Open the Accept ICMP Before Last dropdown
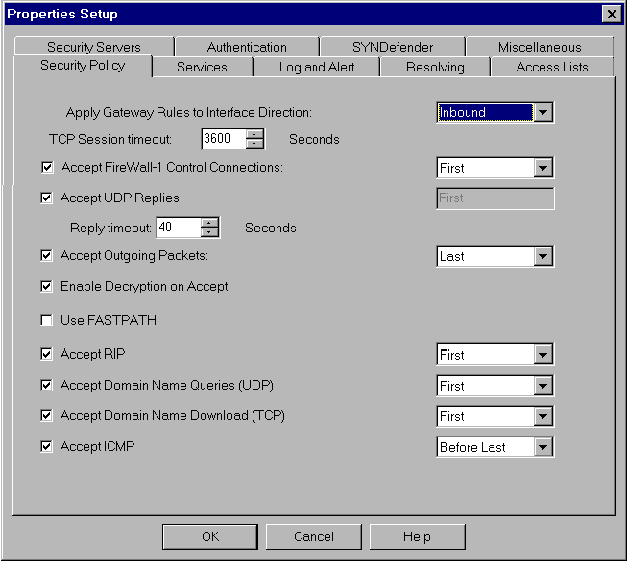 pos(543,448)
